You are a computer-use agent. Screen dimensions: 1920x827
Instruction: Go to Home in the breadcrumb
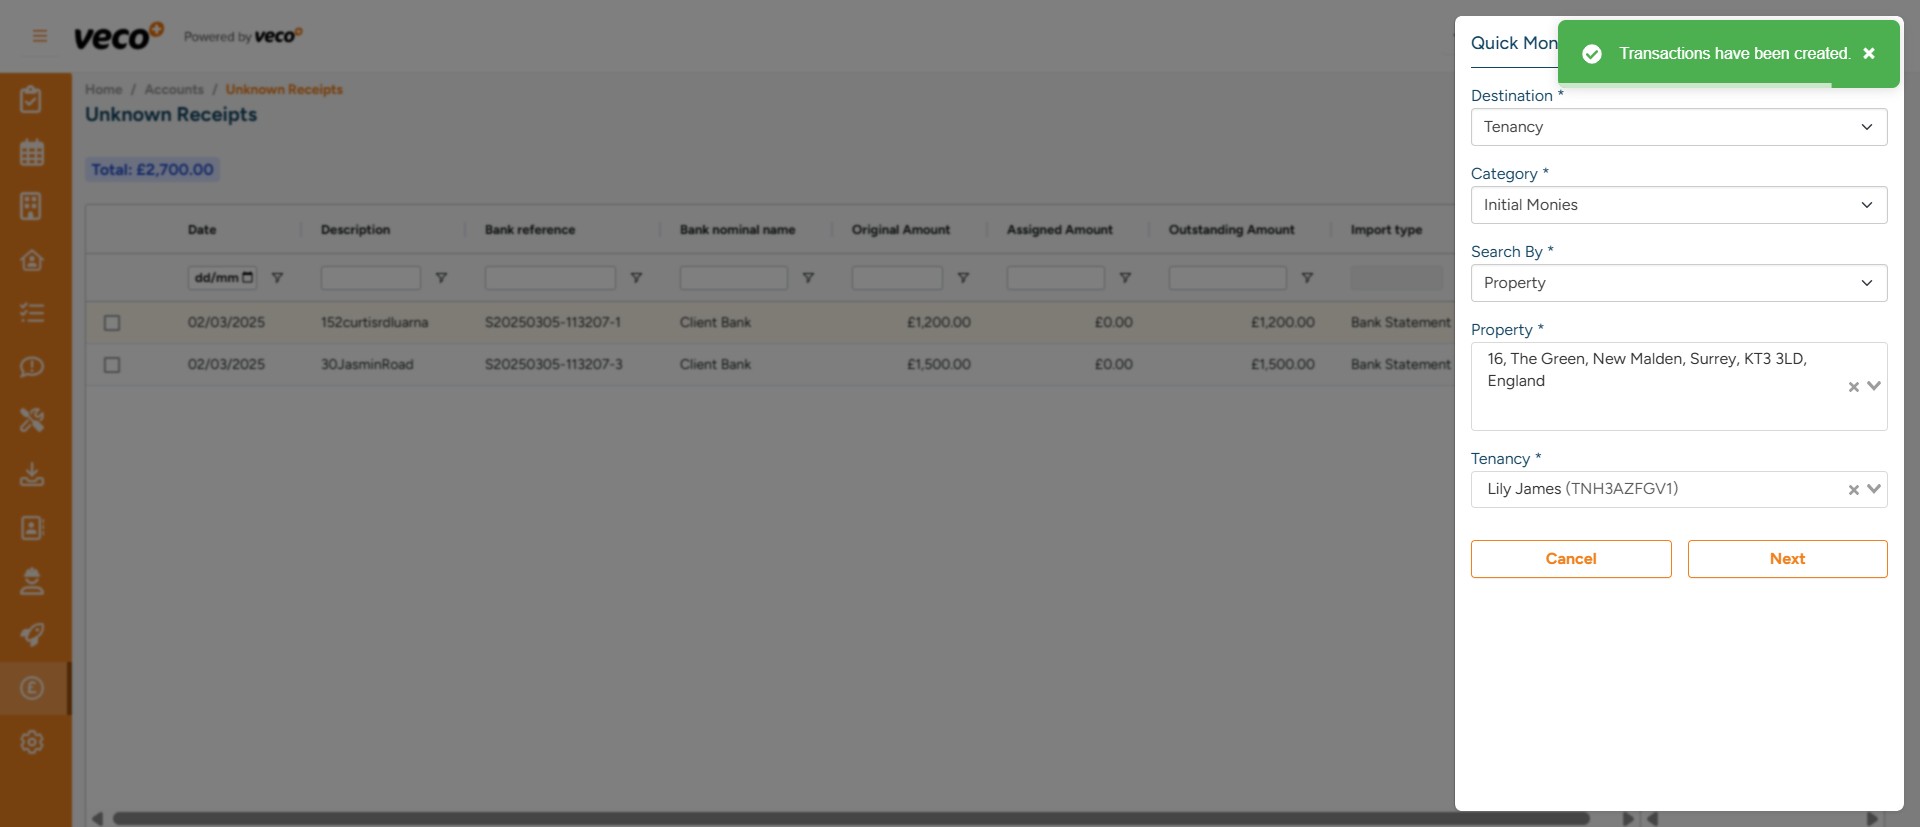coord(103,90)
